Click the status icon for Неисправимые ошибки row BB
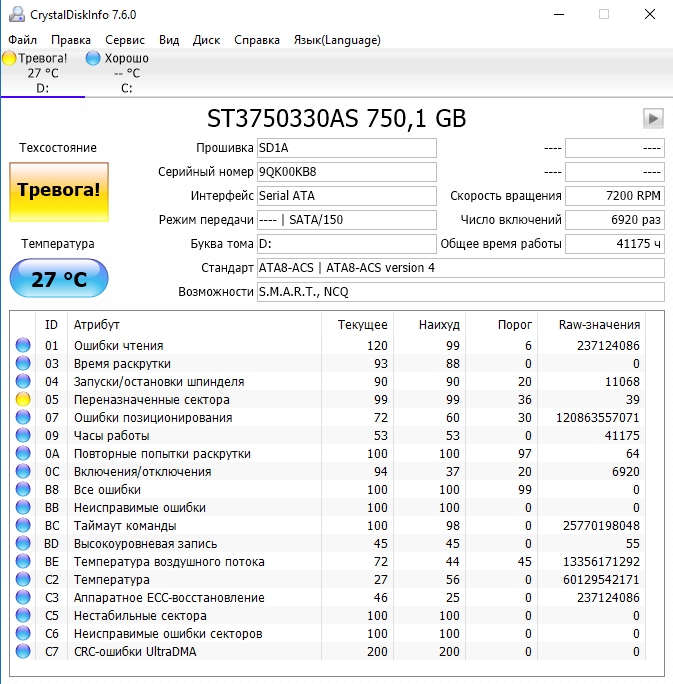 23,507
